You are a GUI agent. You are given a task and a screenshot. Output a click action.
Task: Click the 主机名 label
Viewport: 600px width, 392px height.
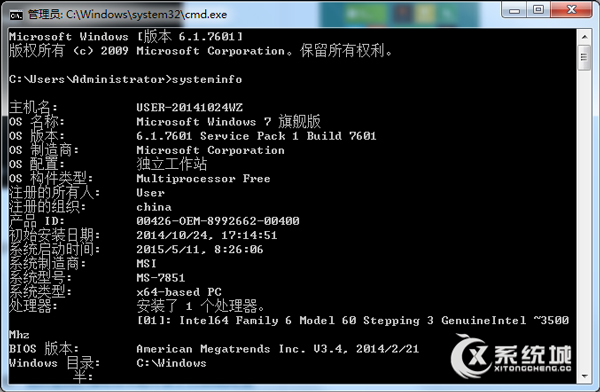[33, 108]
